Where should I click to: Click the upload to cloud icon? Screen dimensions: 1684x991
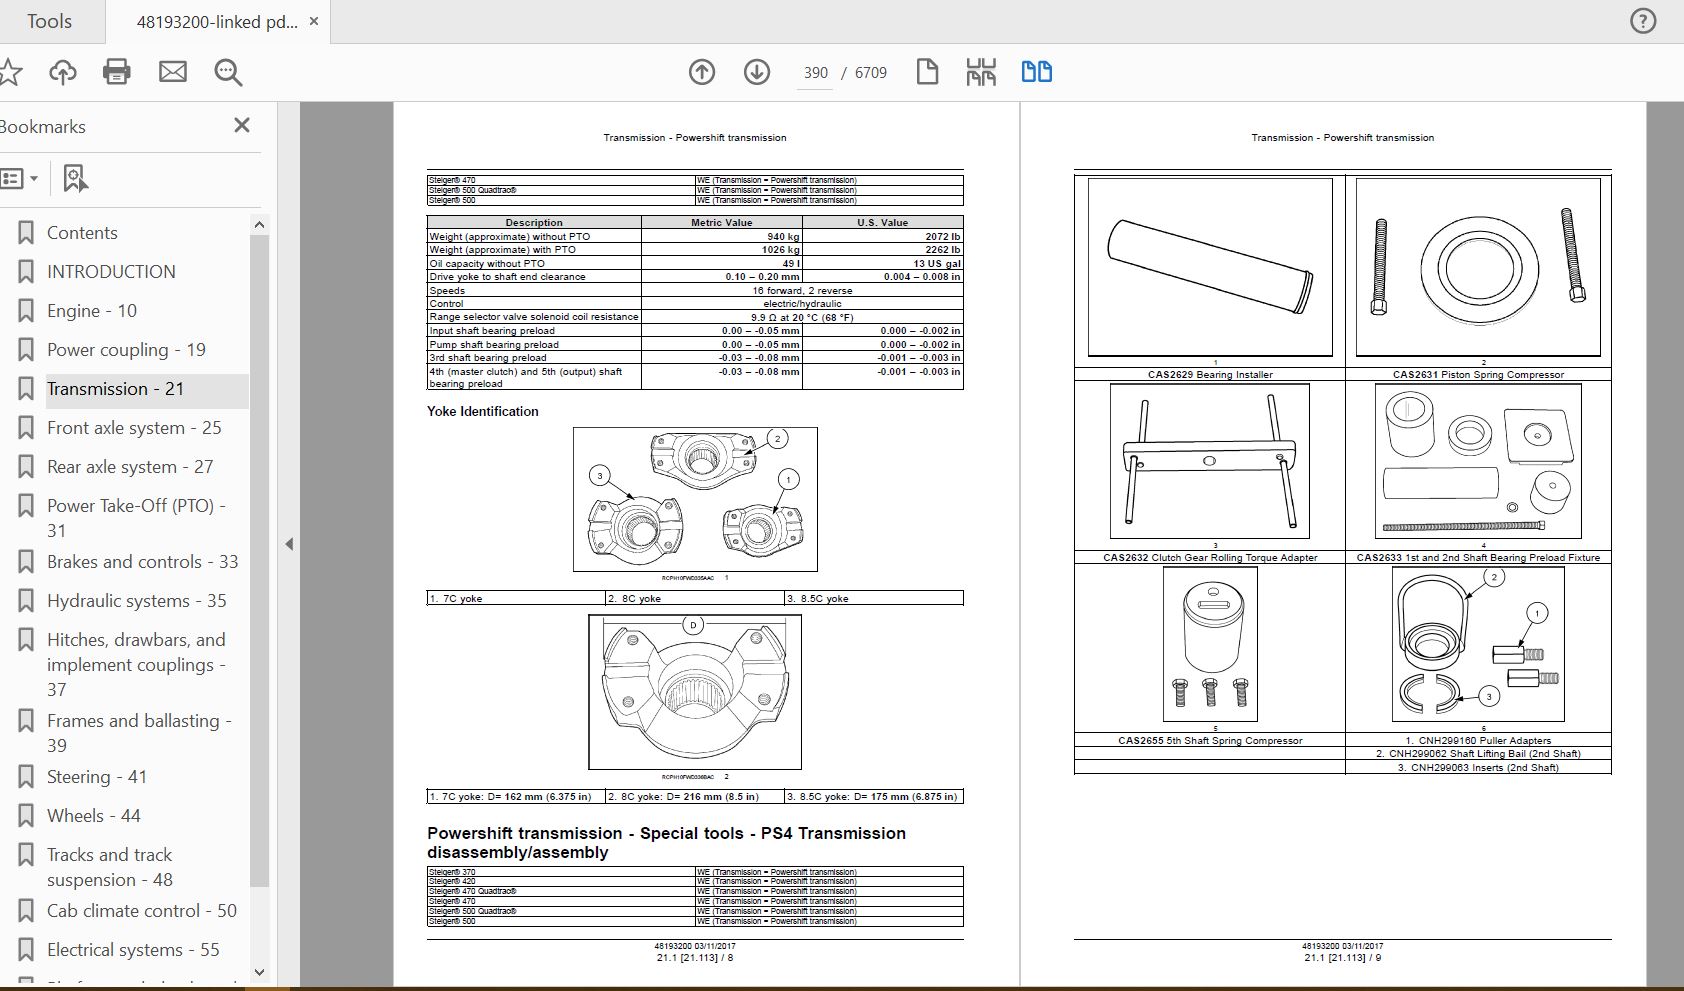(63, 72)
